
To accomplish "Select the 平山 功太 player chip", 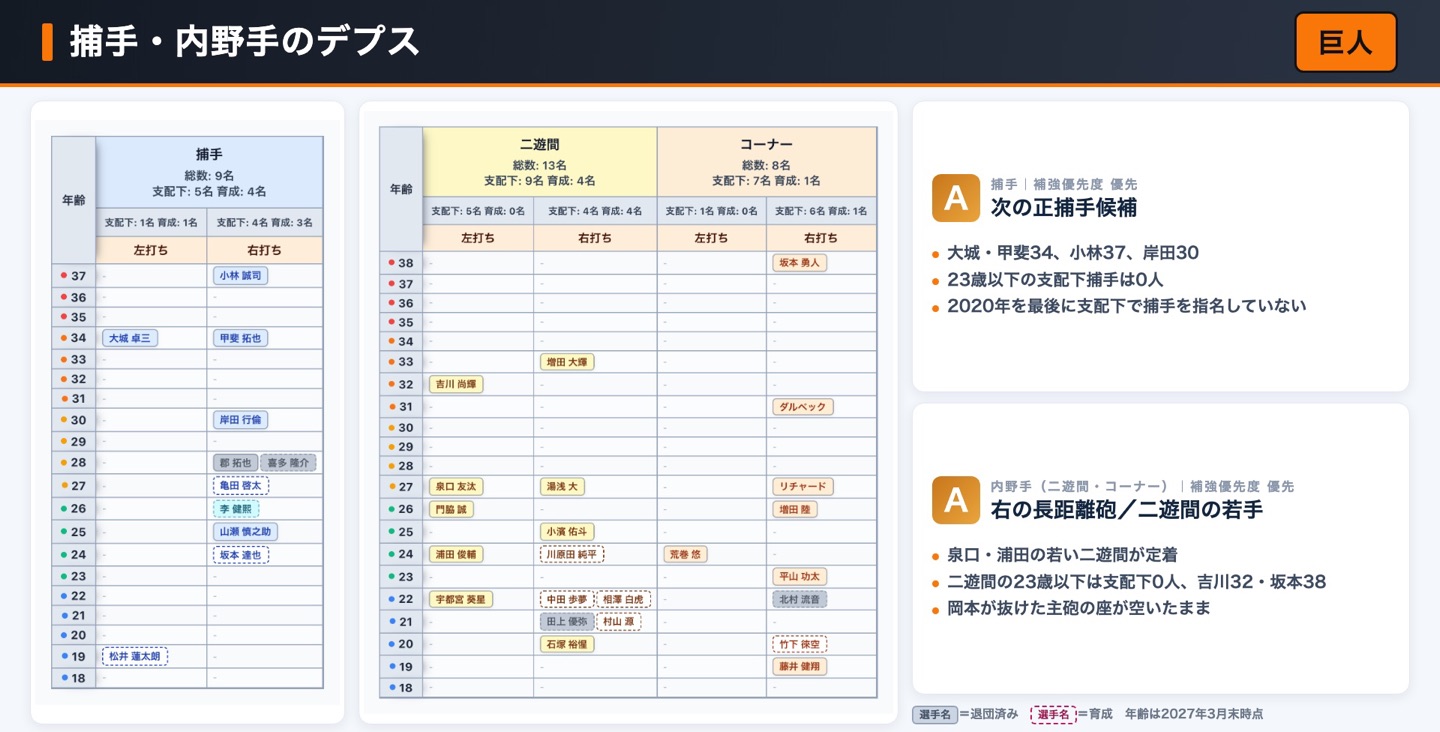I will (799, 577).
